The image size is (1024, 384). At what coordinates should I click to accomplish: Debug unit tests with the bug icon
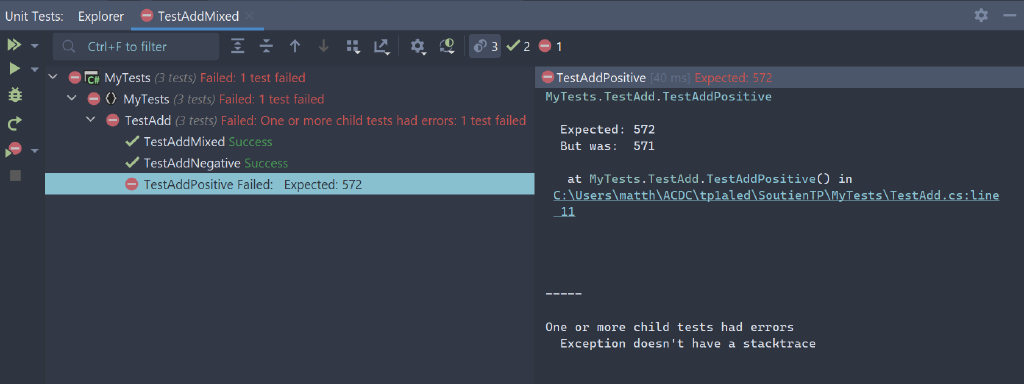tap(14, 95)
